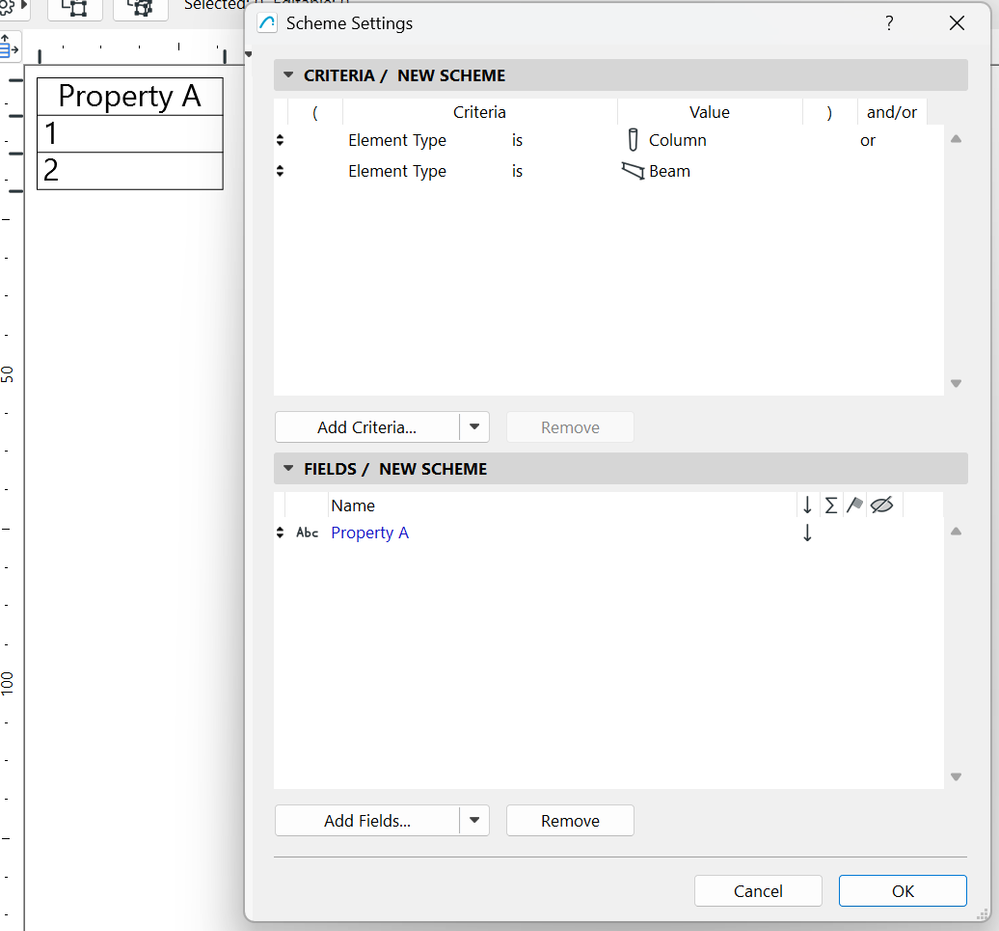Click the Property A header in schedule table
Screen dimensions: 999x931
(x=130, y=96)
